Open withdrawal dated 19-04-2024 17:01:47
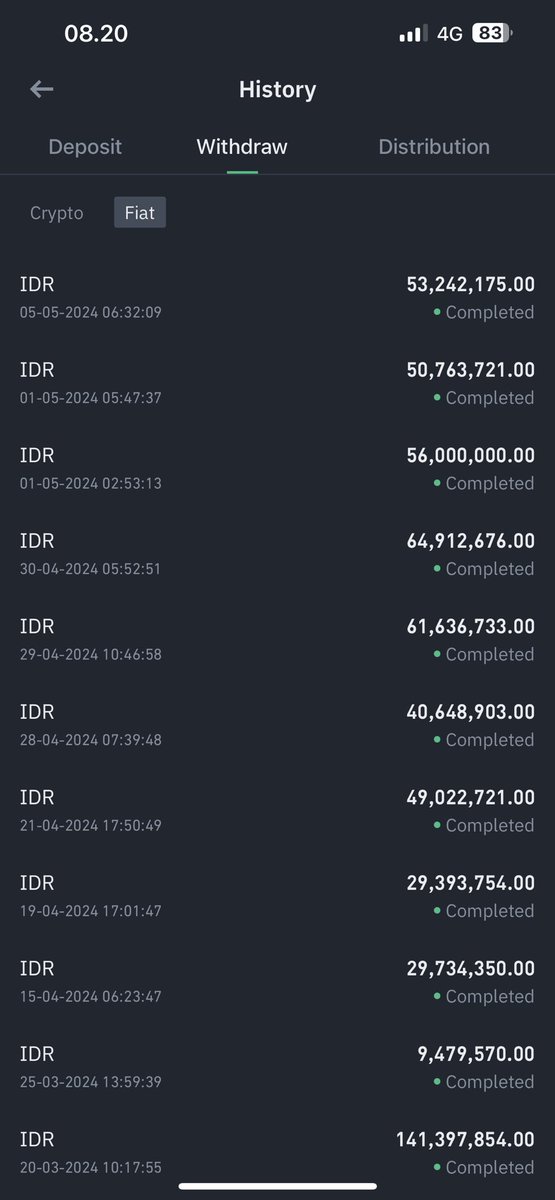This screenshot has height=1200, width=555. tap(277, 896)
